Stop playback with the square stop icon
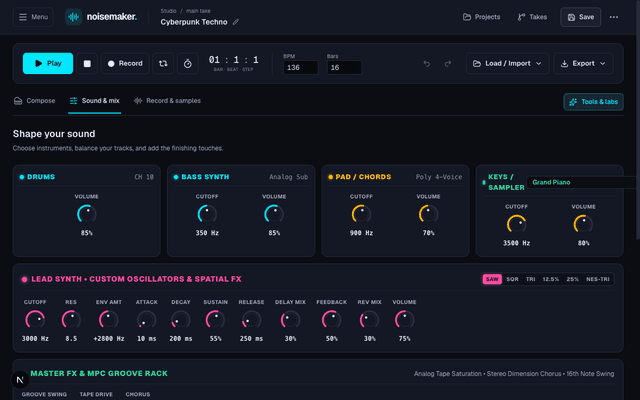640x400 pixels. (87, 63)
